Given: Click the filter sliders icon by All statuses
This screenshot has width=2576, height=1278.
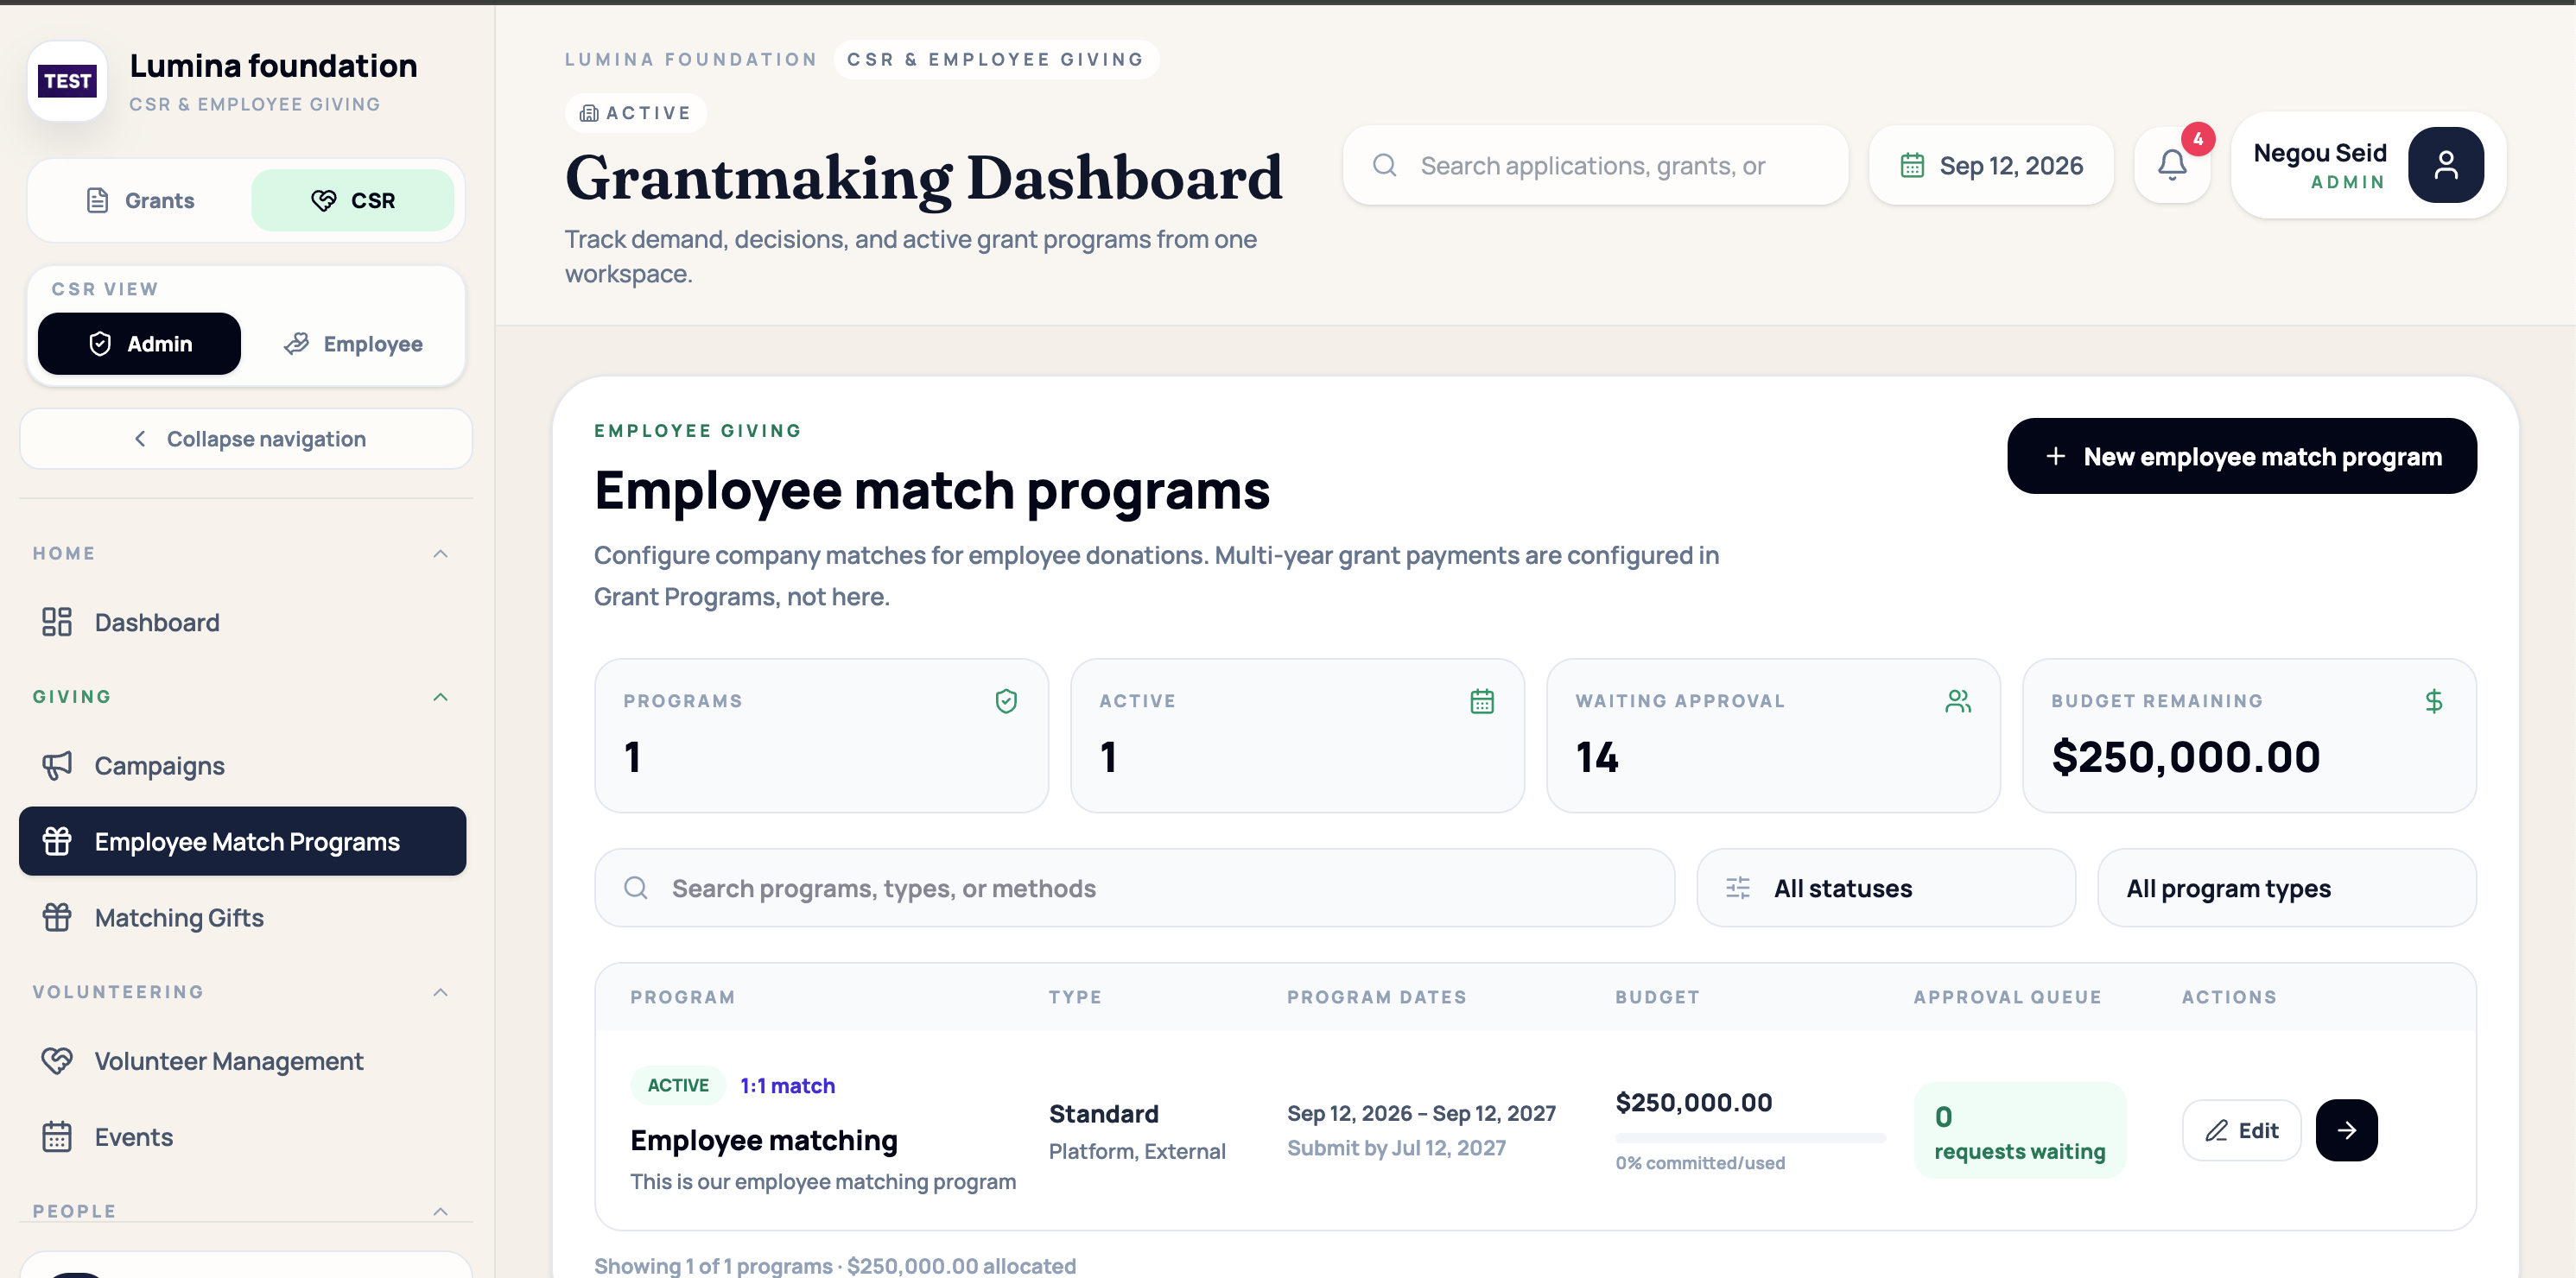Looking at the screenshot, I should point(1738,887).
